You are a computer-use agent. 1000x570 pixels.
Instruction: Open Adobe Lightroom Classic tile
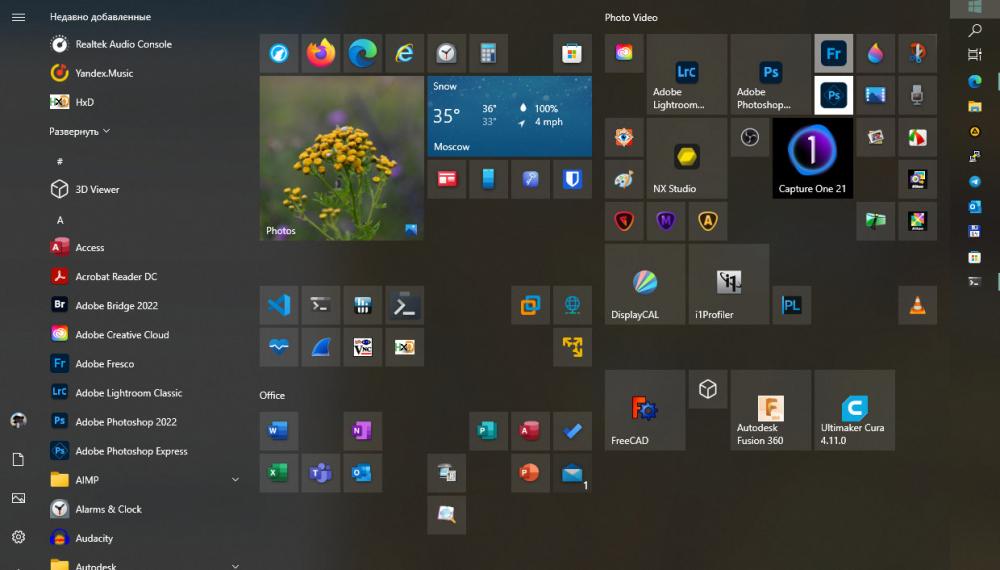(687, 74)
